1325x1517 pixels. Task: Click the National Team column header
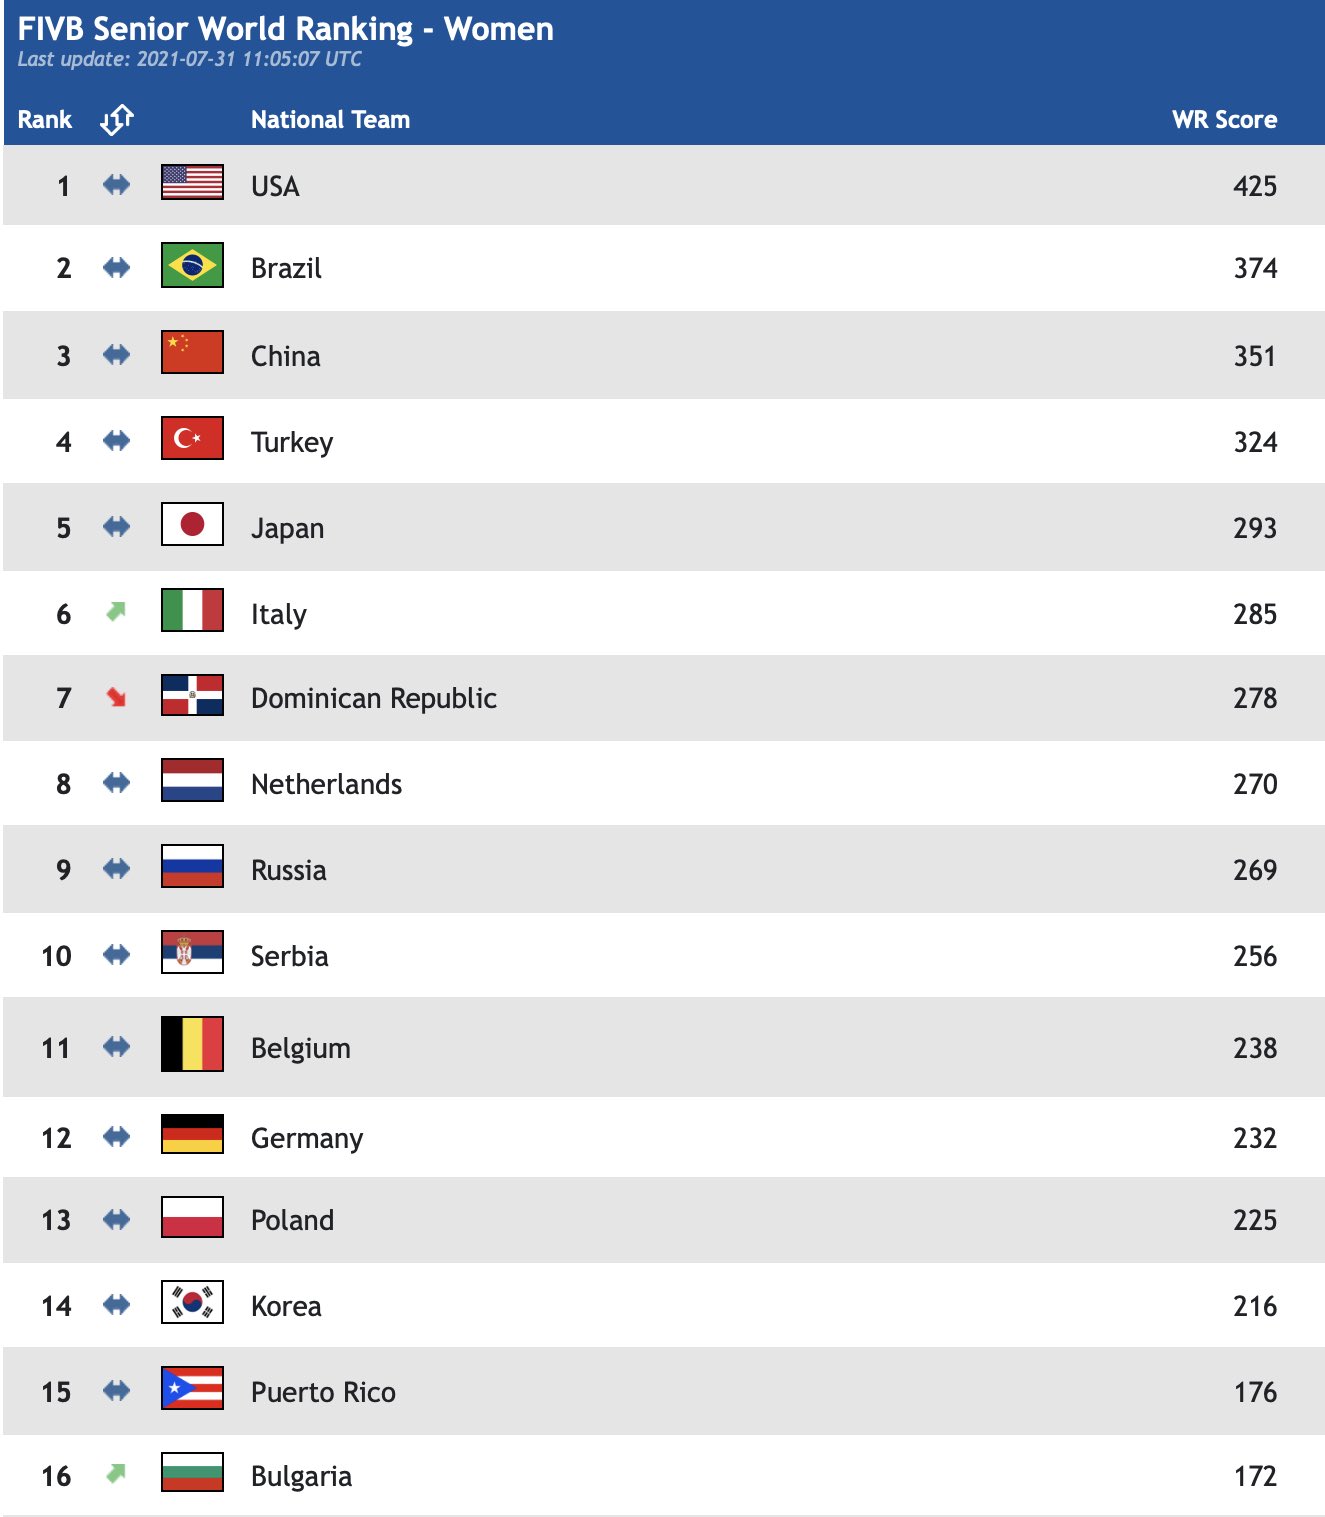[x=330, y=119]
